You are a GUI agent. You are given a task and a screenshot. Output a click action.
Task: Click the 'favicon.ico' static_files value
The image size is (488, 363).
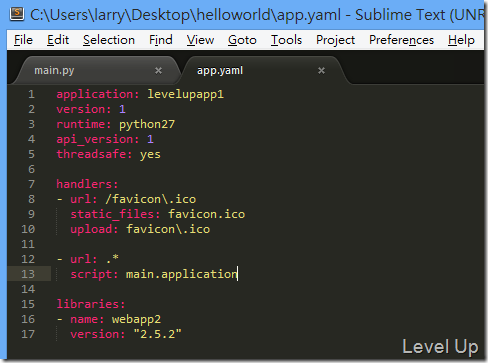[x=207, y=214]
